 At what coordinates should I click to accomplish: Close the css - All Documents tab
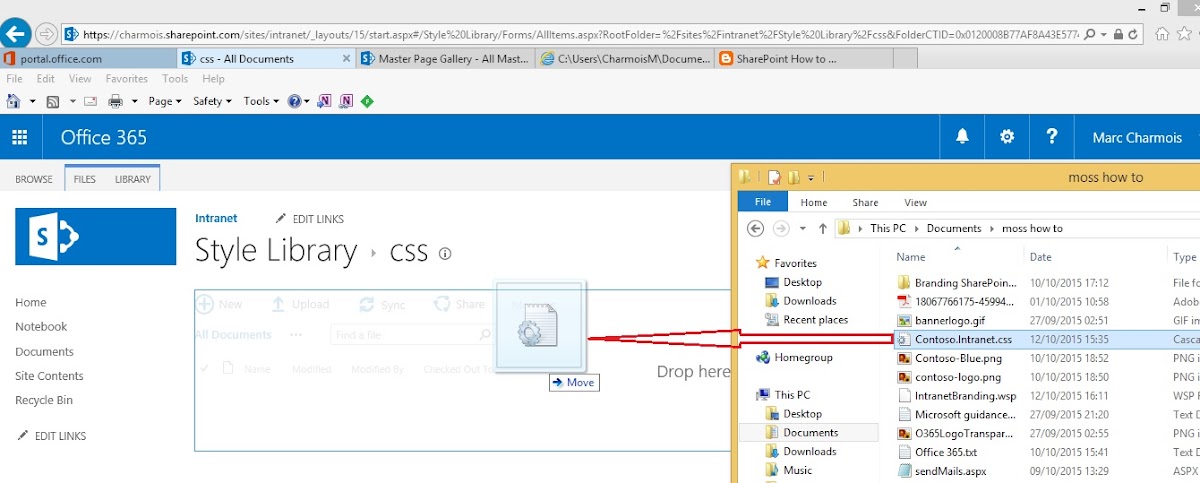click(x=346, y=59)
